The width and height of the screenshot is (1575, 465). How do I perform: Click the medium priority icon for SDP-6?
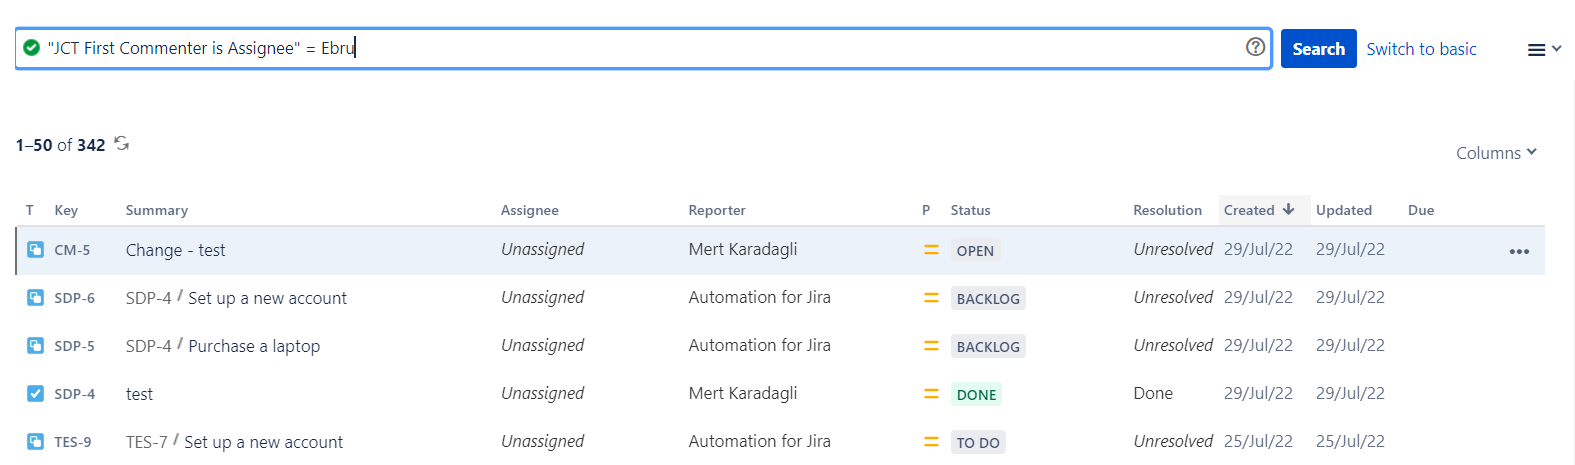click(931, 298)
